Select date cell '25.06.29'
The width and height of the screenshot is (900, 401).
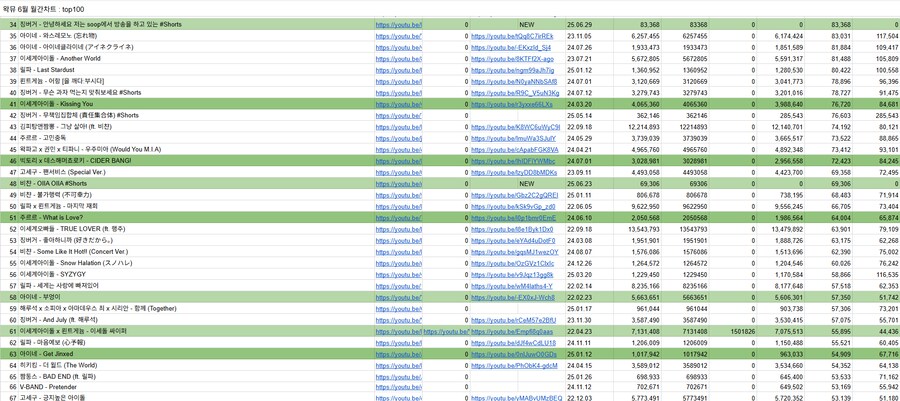tap(589, 25)
